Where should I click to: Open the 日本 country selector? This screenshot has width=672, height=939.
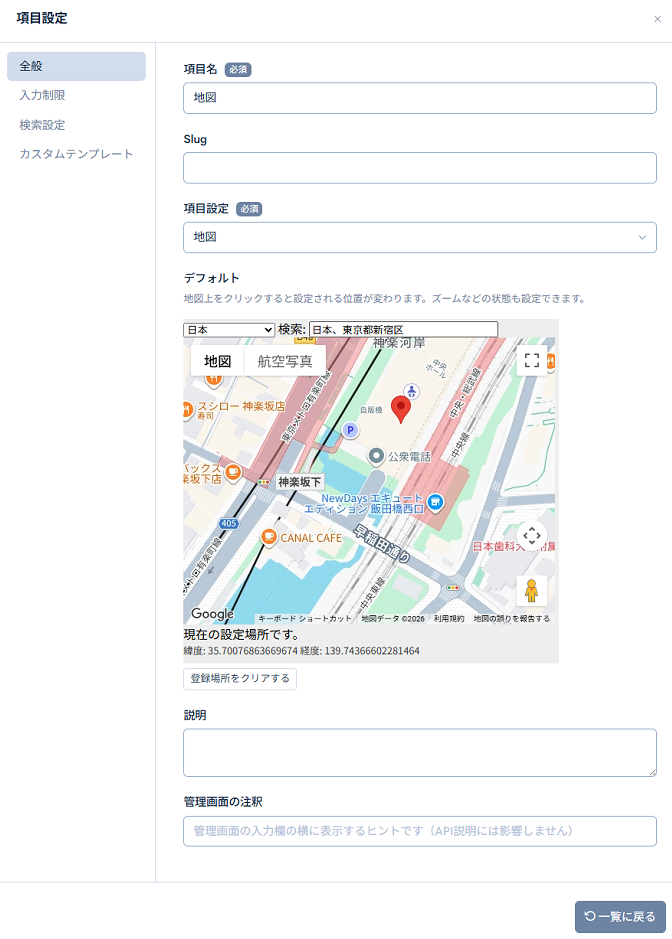pyautogui.click(x=229, y=329)
